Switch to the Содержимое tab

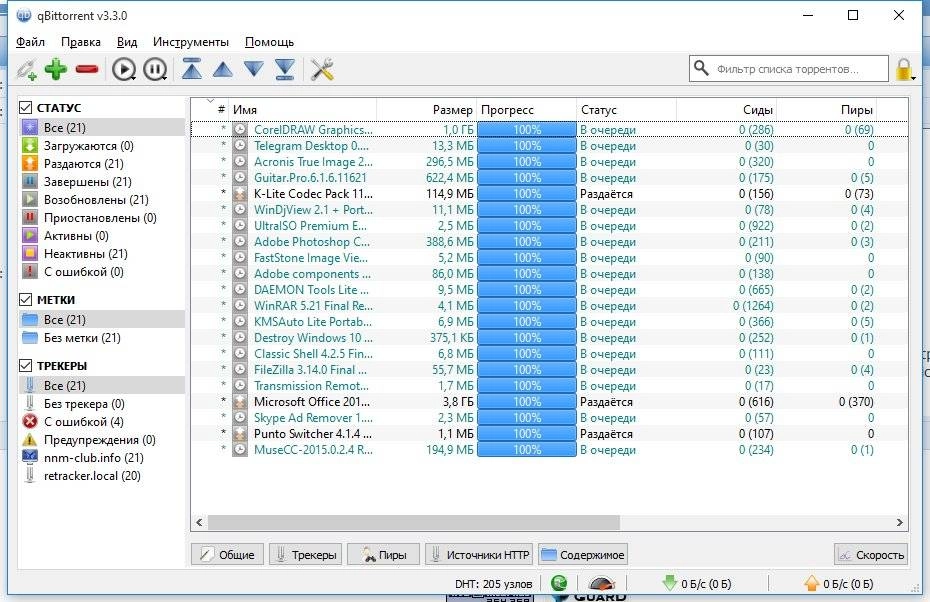583,555
